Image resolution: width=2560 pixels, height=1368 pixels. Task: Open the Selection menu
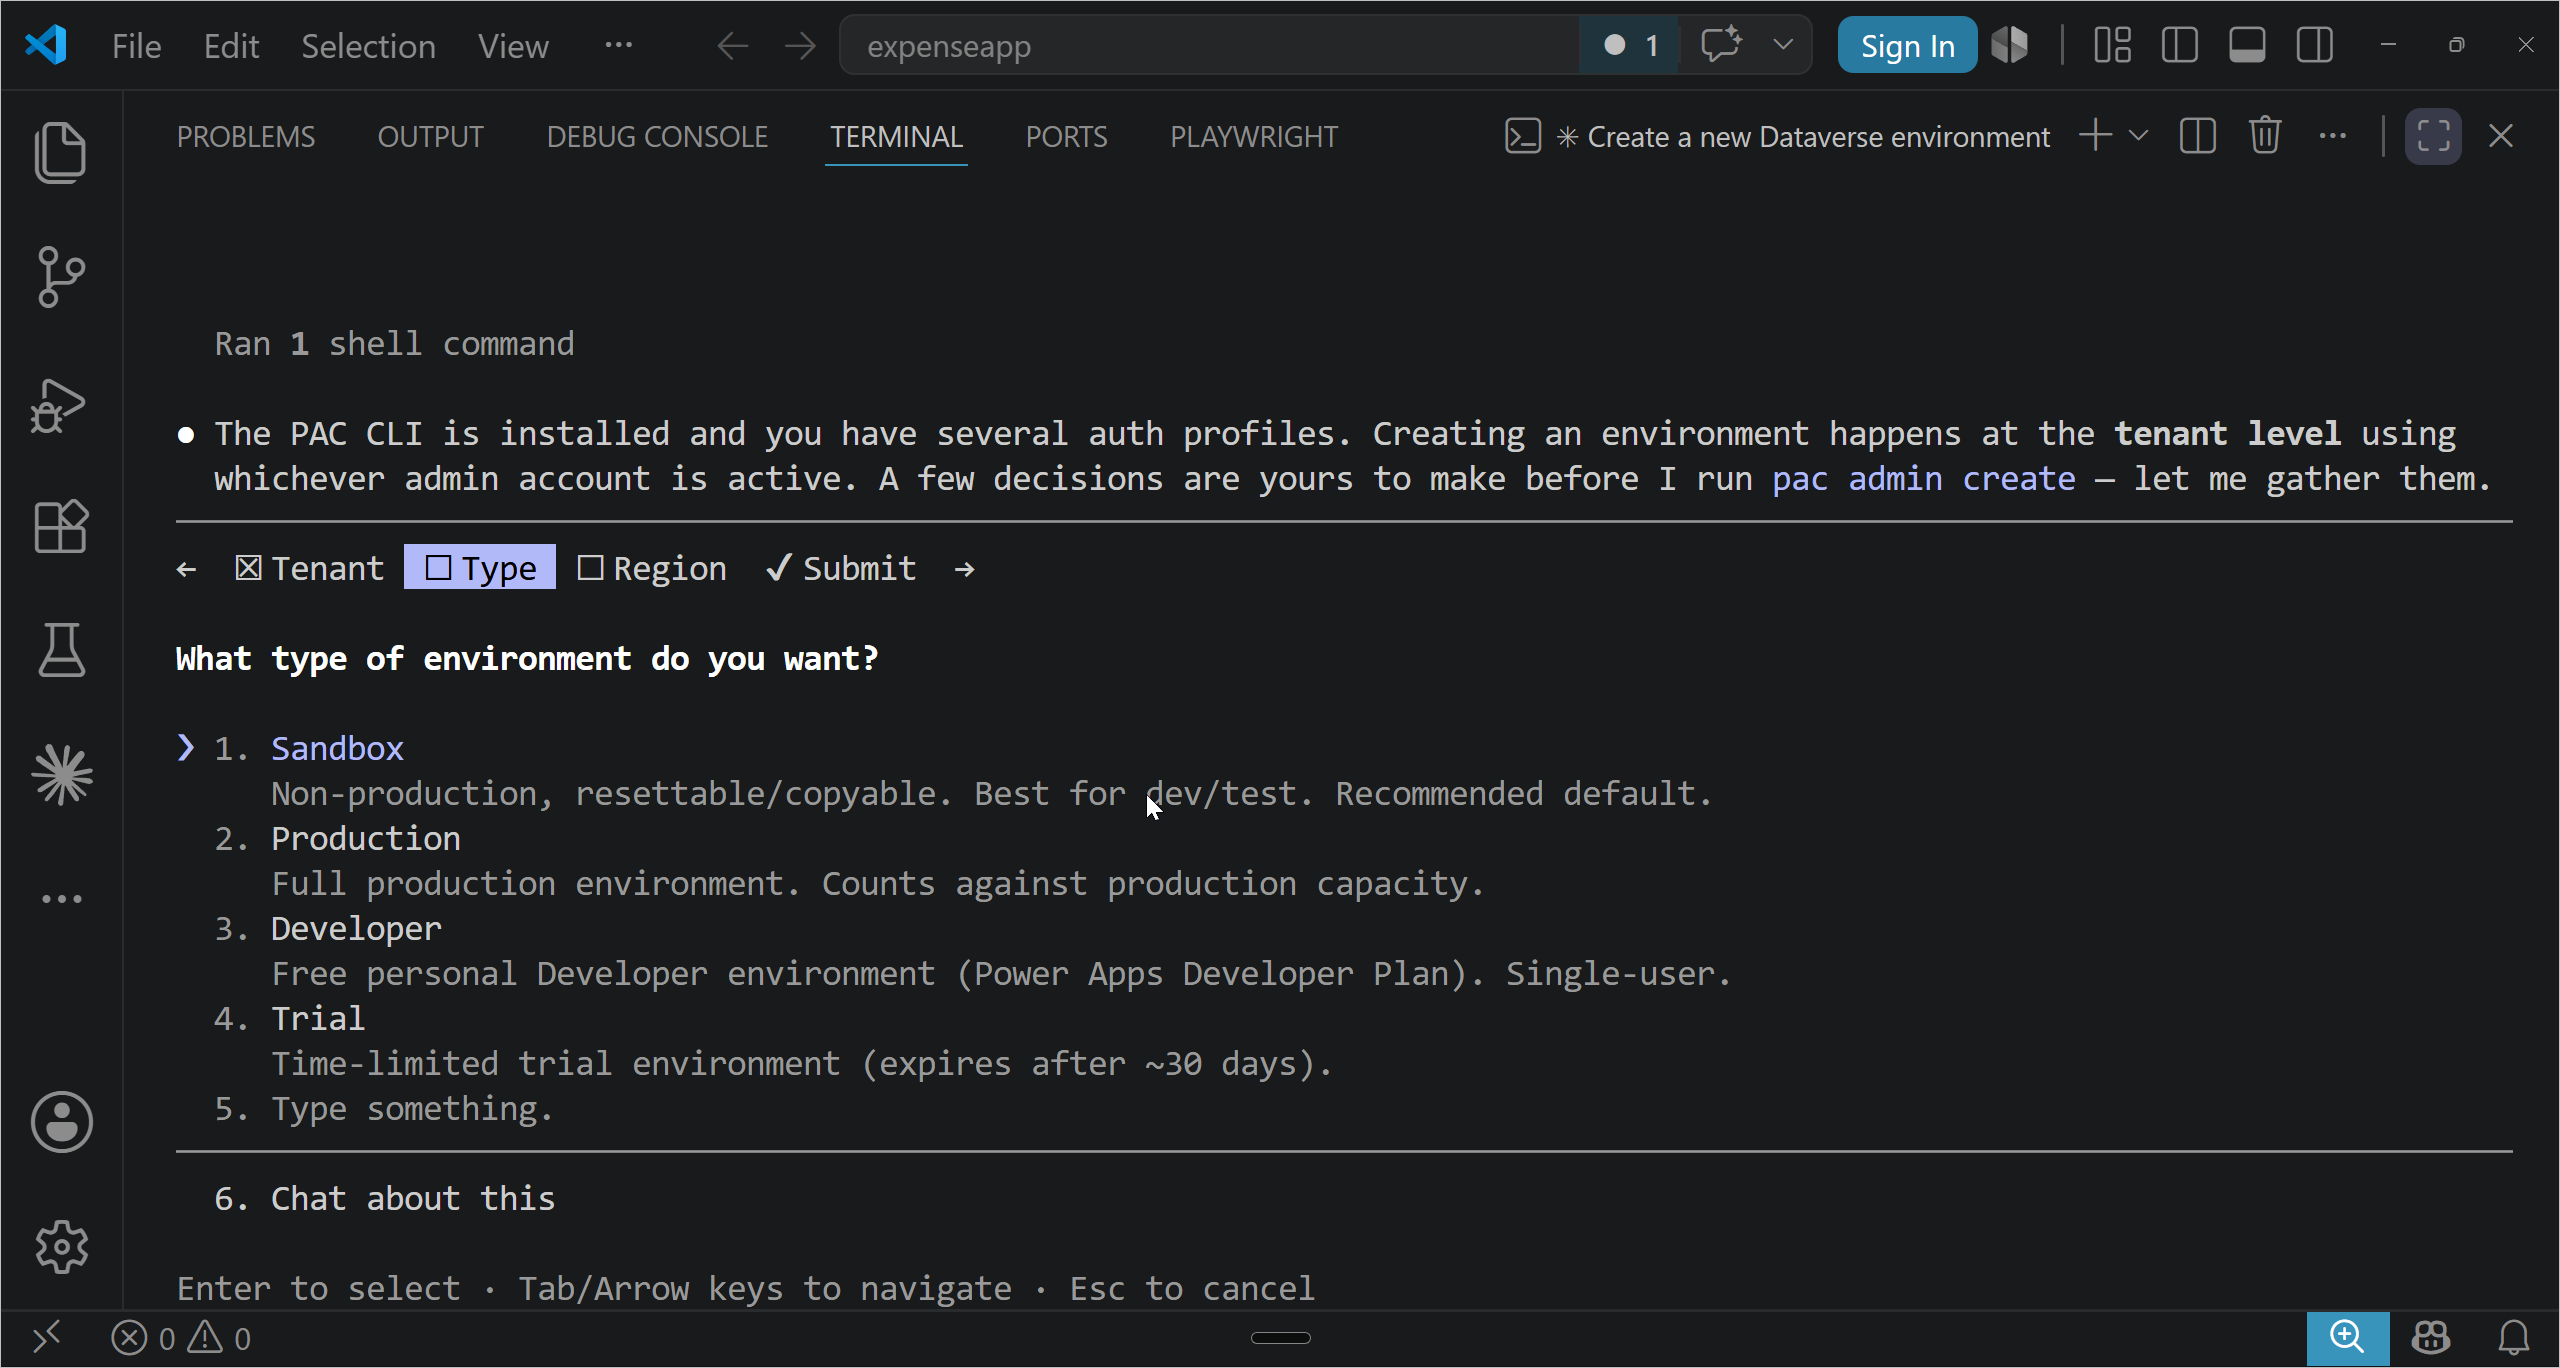368,46
